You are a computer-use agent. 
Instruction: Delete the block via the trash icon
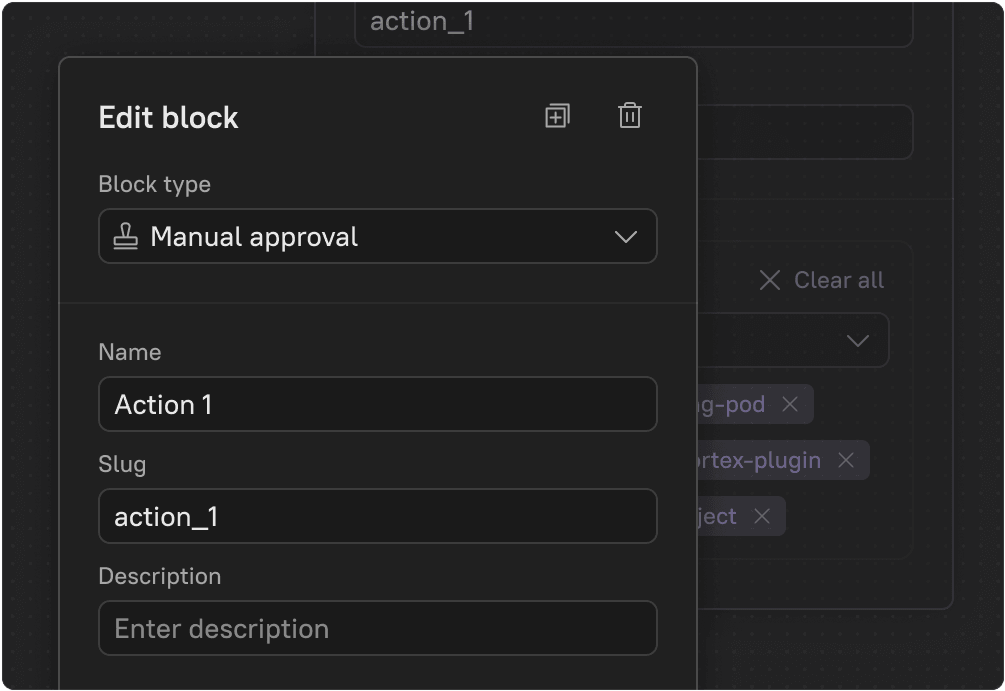click(630, 116)
